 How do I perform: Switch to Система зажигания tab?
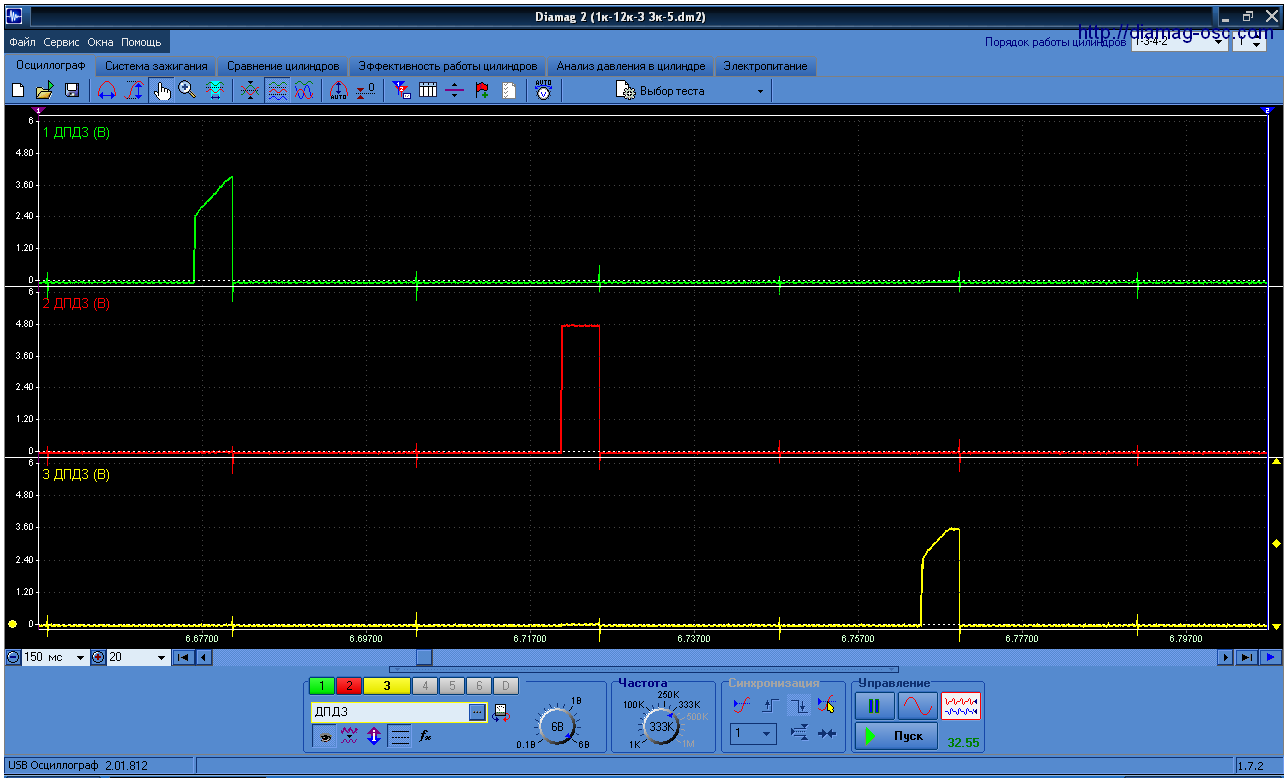coord(156,66)
